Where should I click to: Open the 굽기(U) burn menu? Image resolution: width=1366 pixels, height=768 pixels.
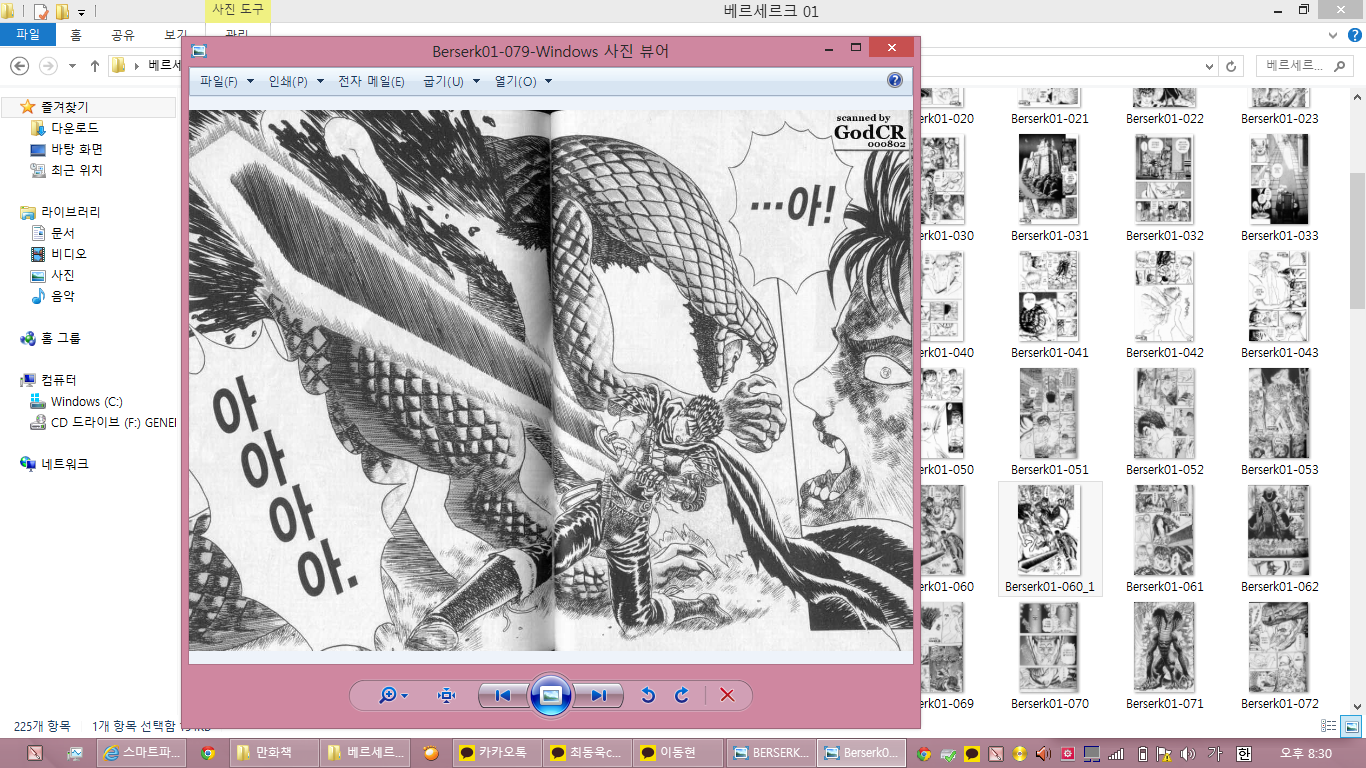click(451, 82)
